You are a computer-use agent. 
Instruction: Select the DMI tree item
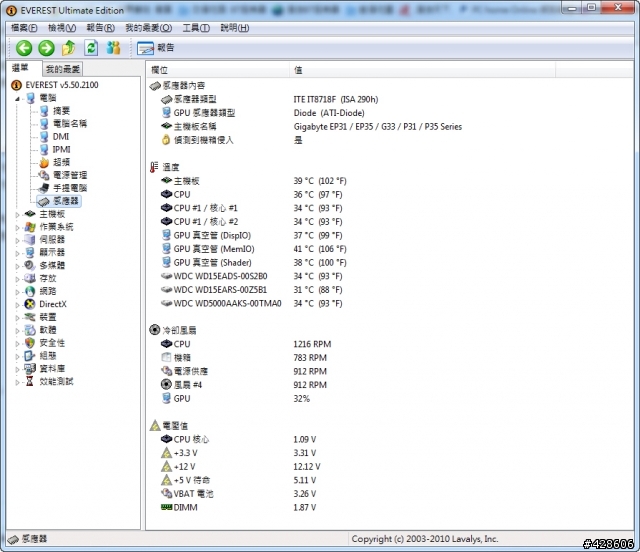pos(61,137)
